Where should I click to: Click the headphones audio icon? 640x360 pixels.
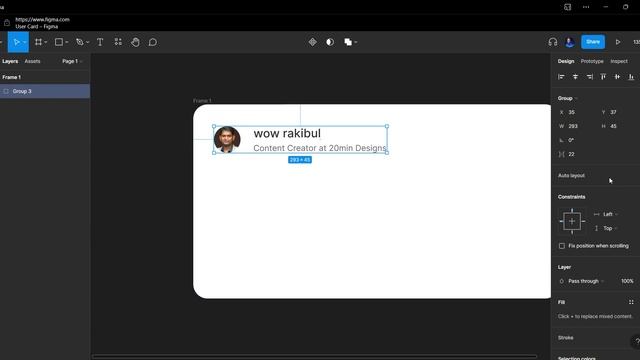[x=553, y=42]
